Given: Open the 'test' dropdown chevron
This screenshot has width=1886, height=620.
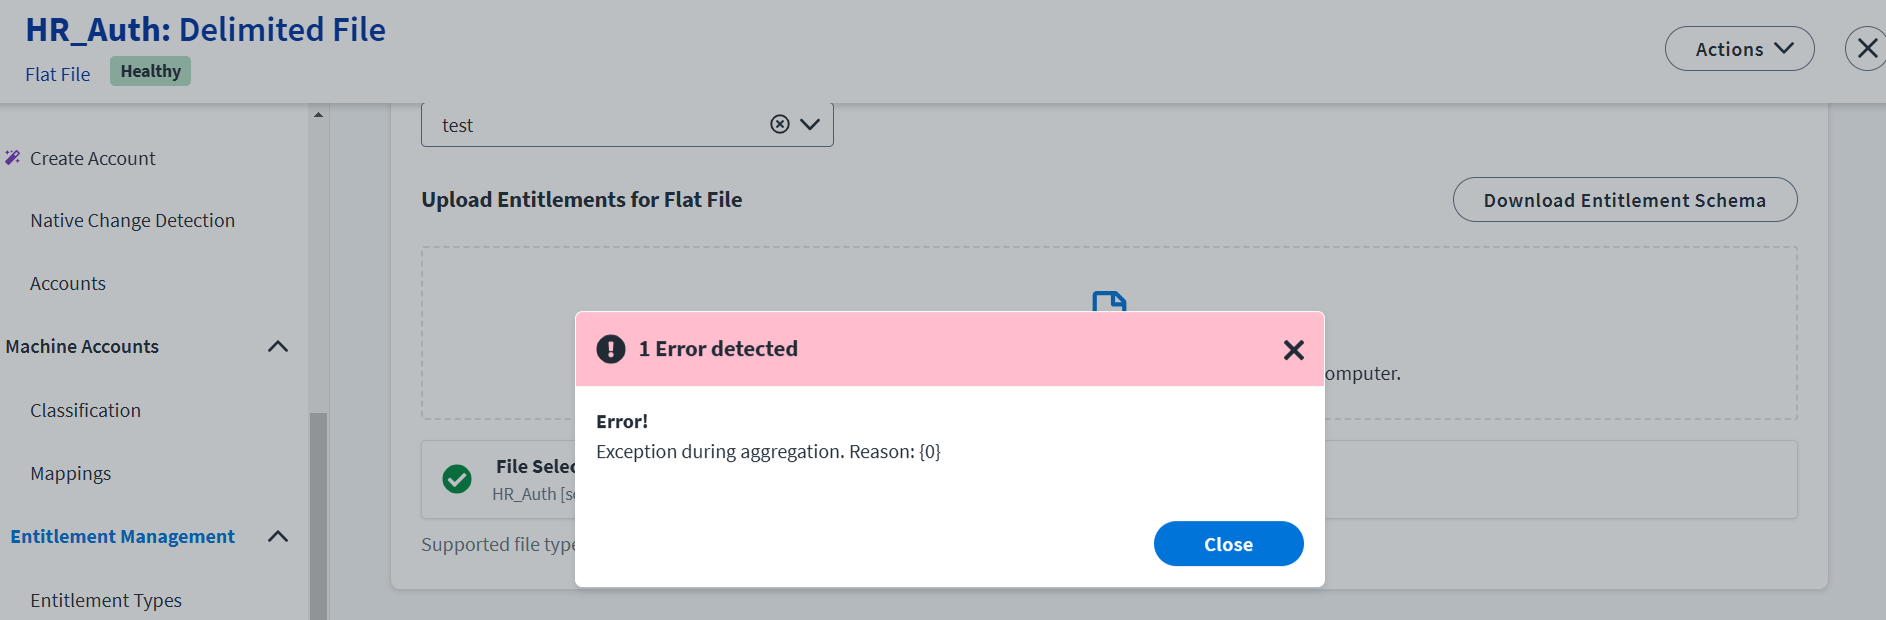Looking at the screenshot, I should pyautogui.click(x=810, y=124).
